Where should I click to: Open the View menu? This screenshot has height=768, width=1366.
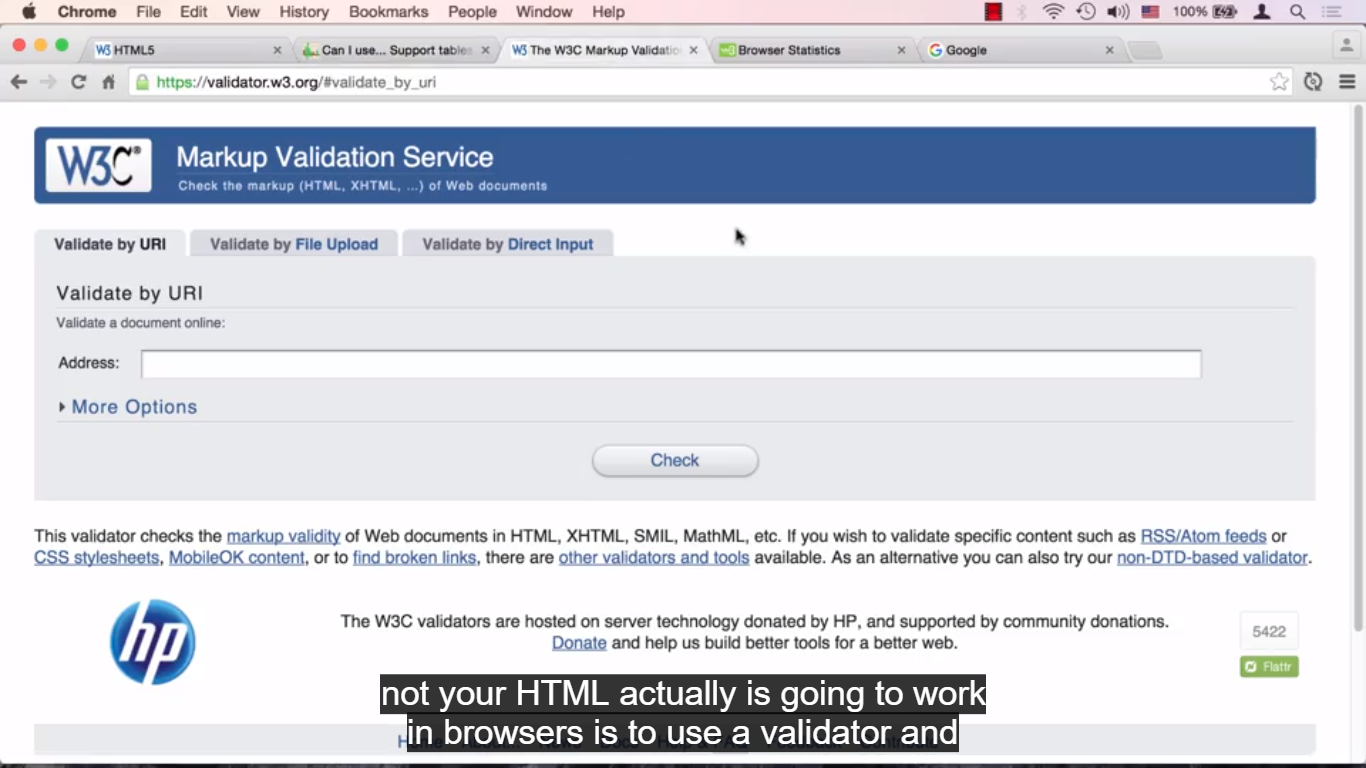[x=243, y=12]
